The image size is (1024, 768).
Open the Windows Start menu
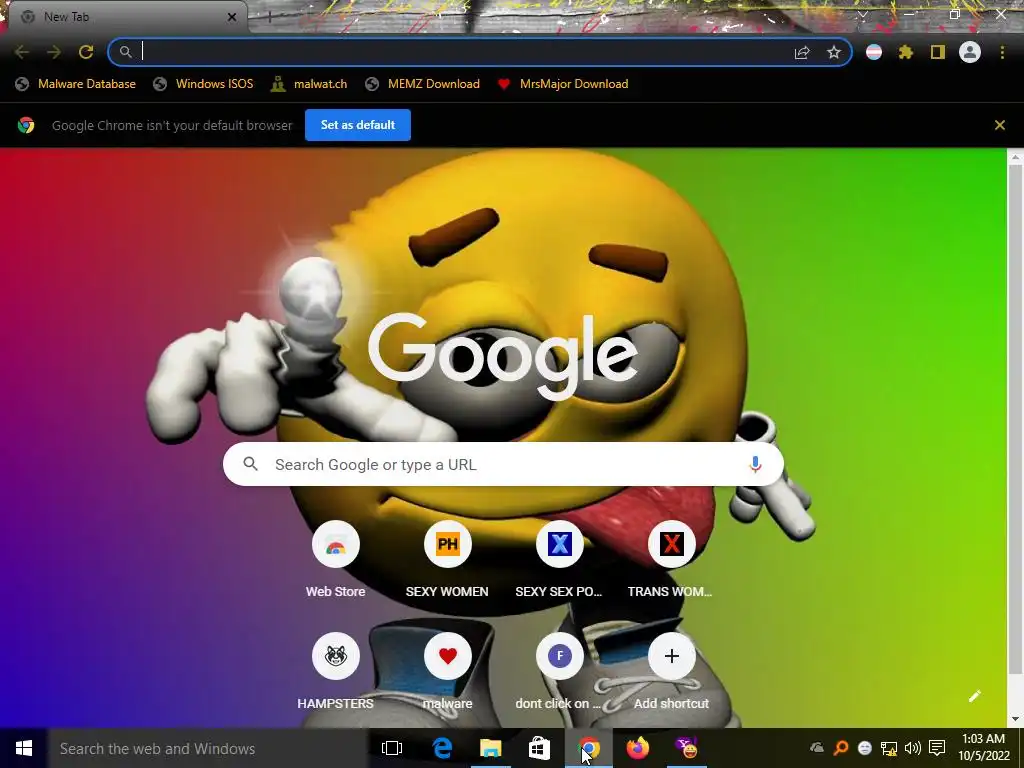click(x=24, y=748)
